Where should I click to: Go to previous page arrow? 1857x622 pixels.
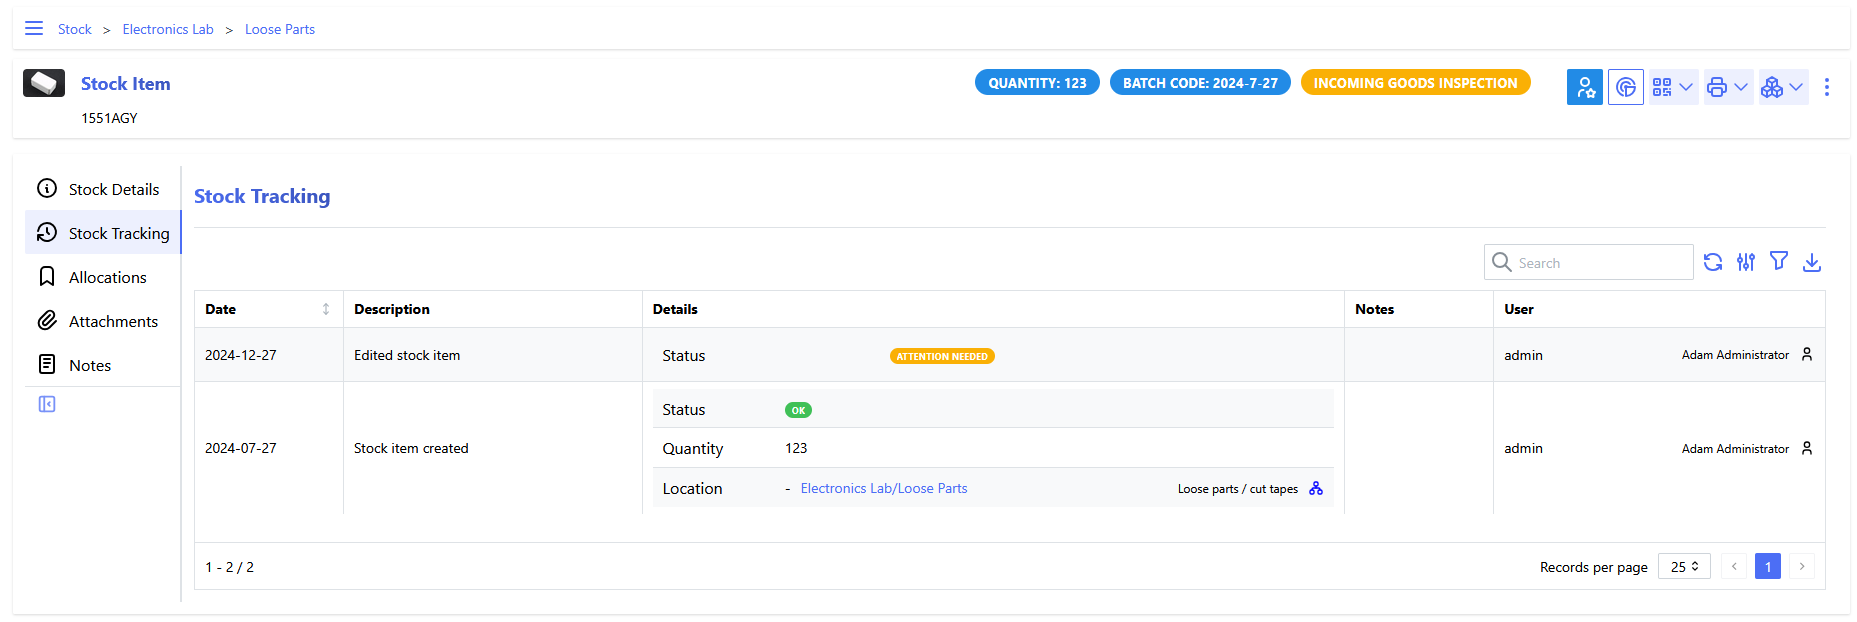pos(1734,566)
